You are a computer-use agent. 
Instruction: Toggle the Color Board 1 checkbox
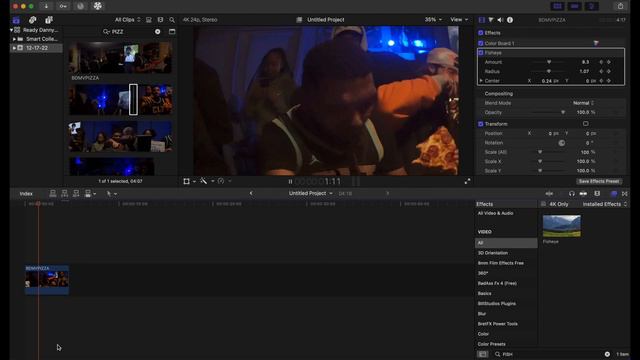480,43
